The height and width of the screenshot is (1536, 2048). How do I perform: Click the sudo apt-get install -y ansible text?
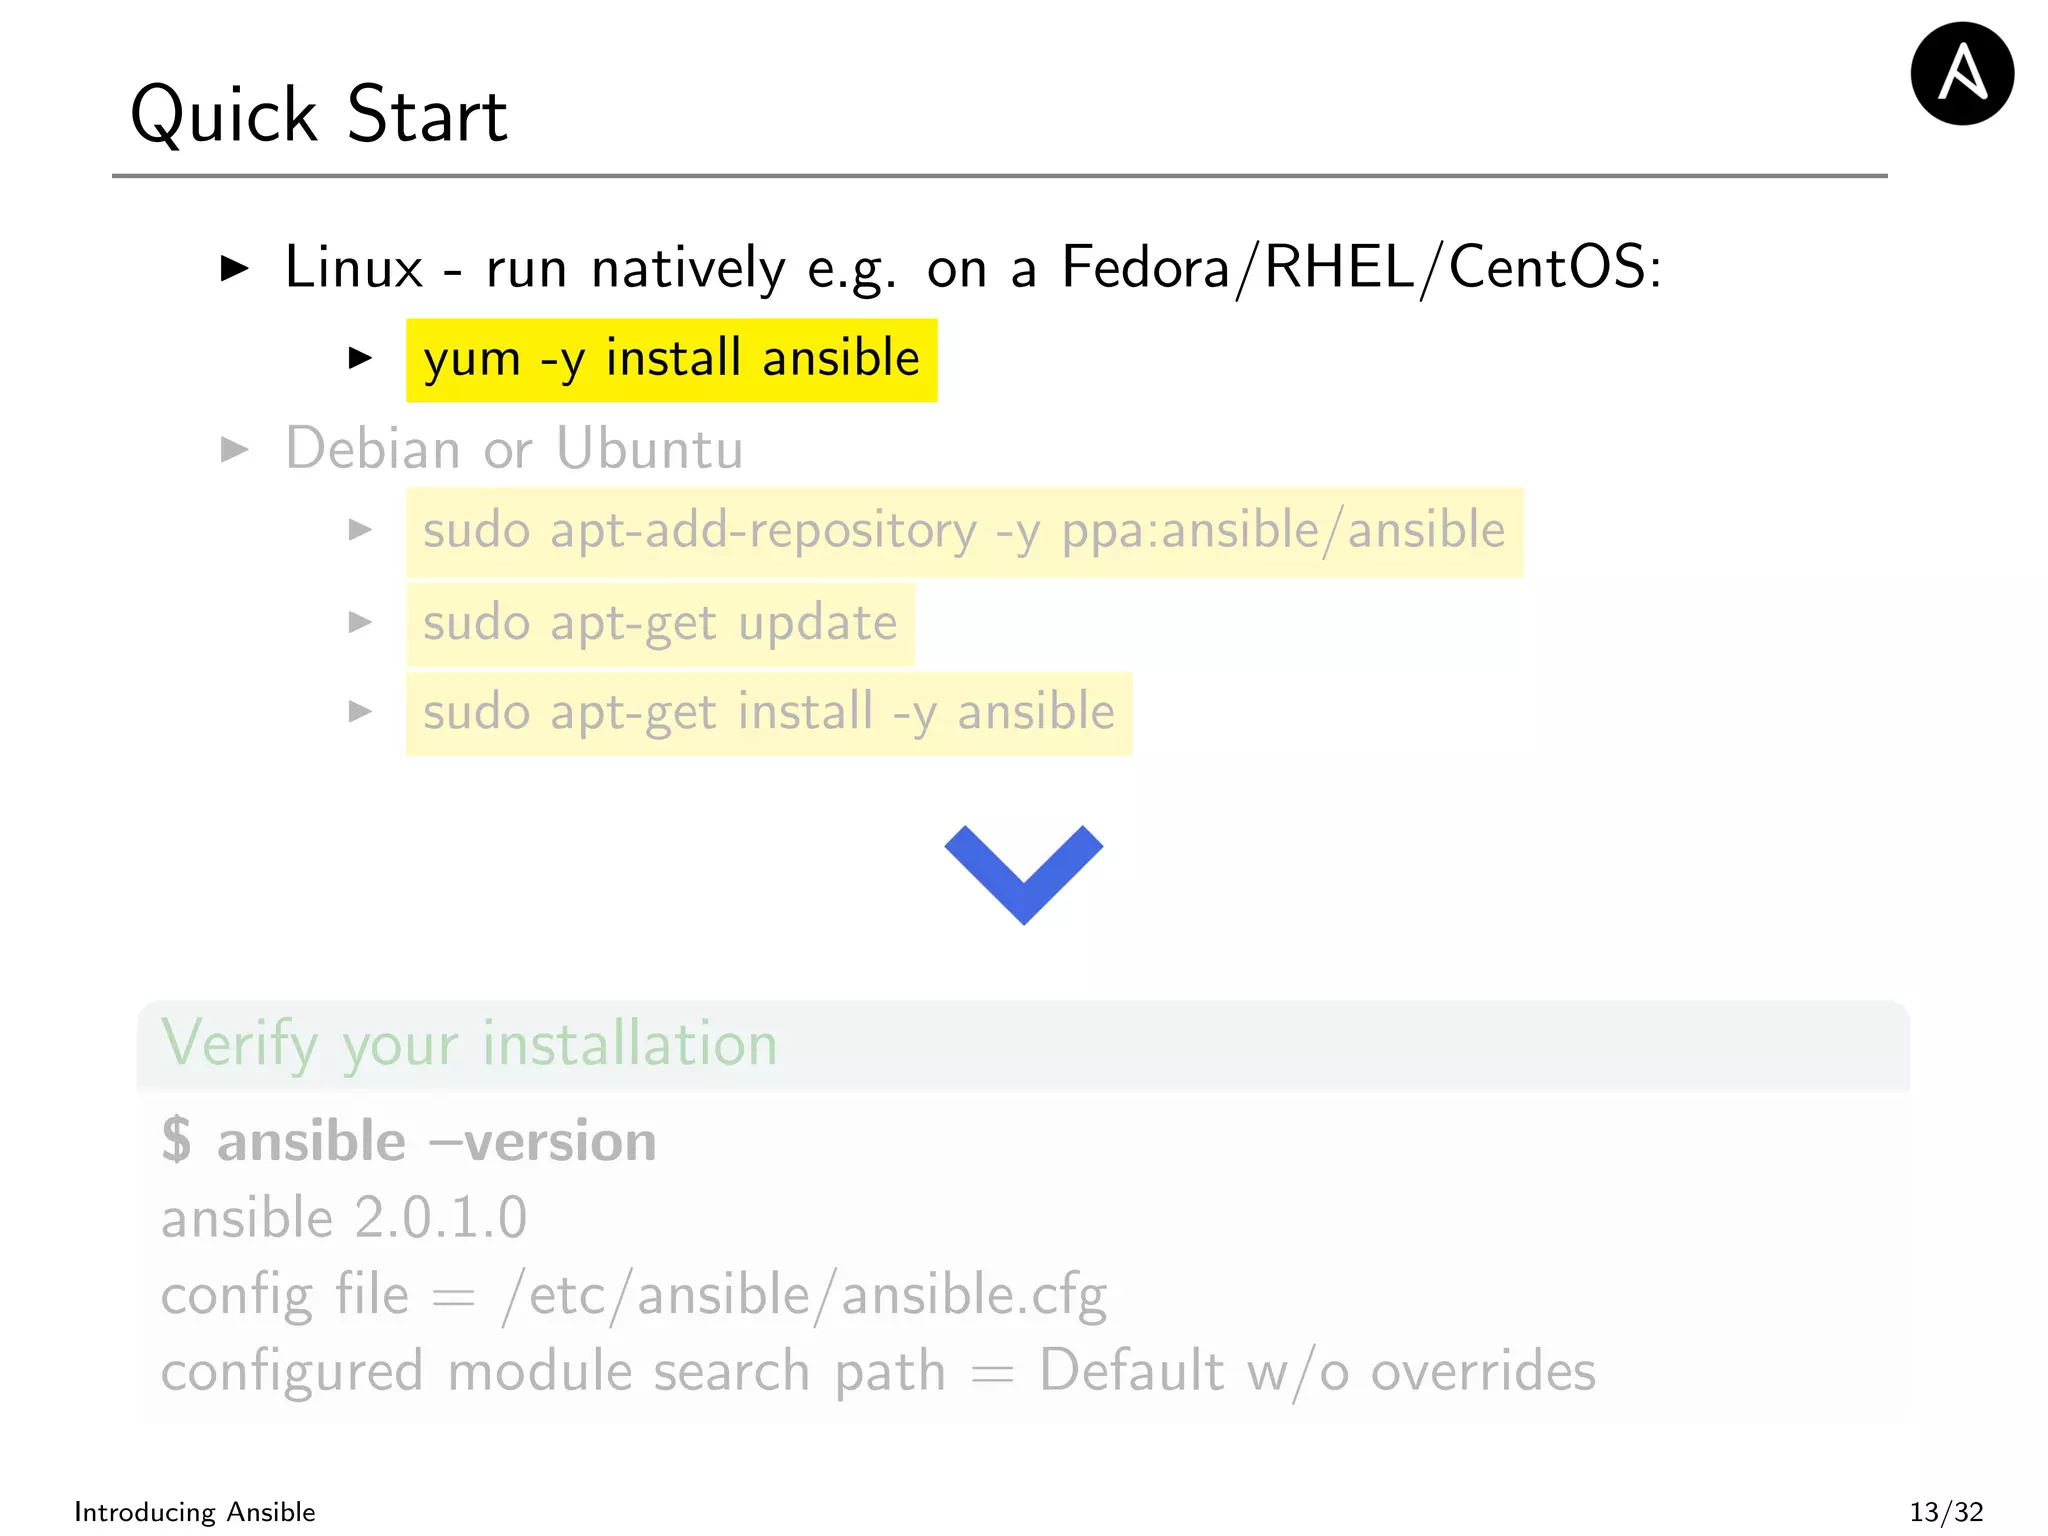(x=768, y=714)
